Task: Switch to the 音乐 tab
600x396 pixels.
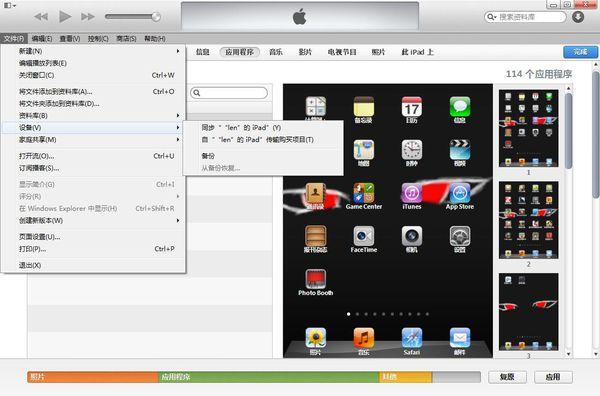Action: pyautogui.click(x=276, y=52)
